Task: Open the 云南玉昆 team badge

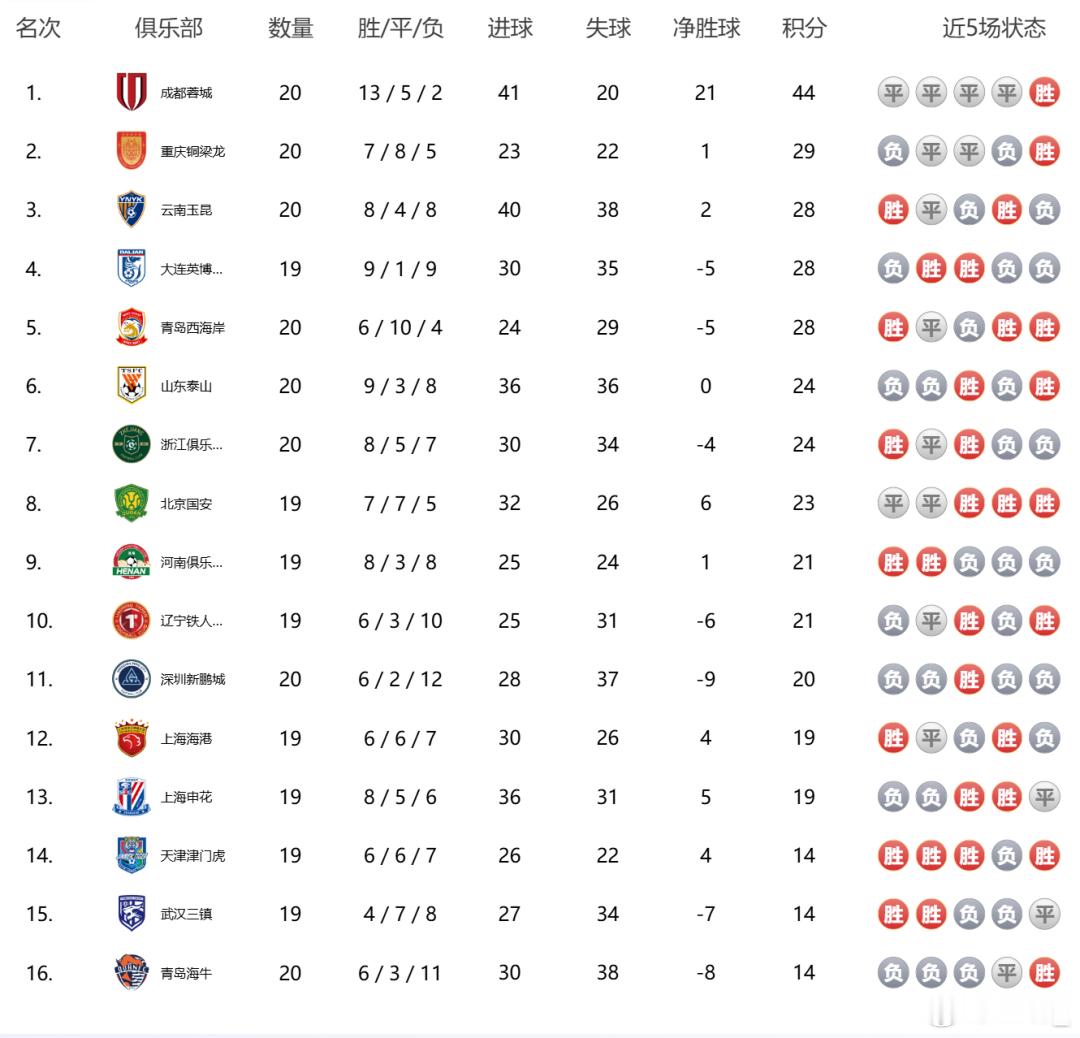Action: (132, 209)
